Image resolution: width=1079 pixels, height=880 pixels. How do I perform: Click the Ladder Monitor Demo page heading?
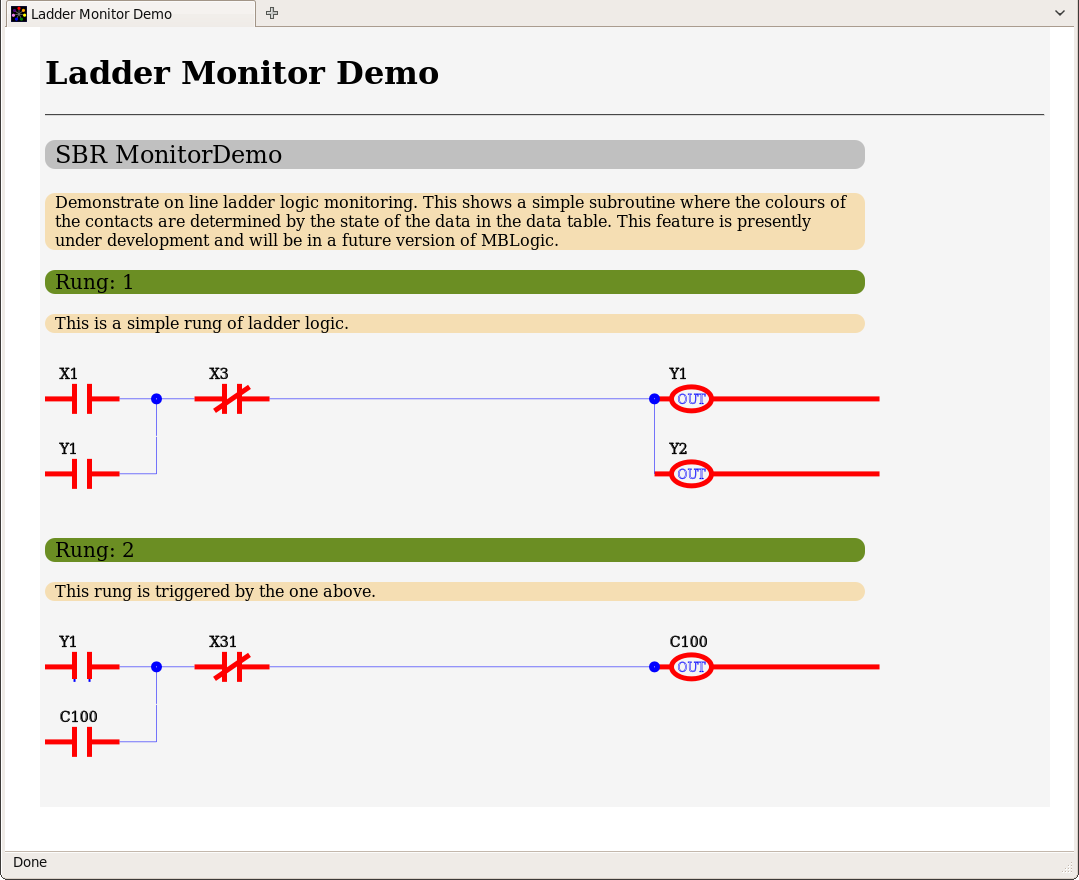pyautogui.click(x=242, y=73)
